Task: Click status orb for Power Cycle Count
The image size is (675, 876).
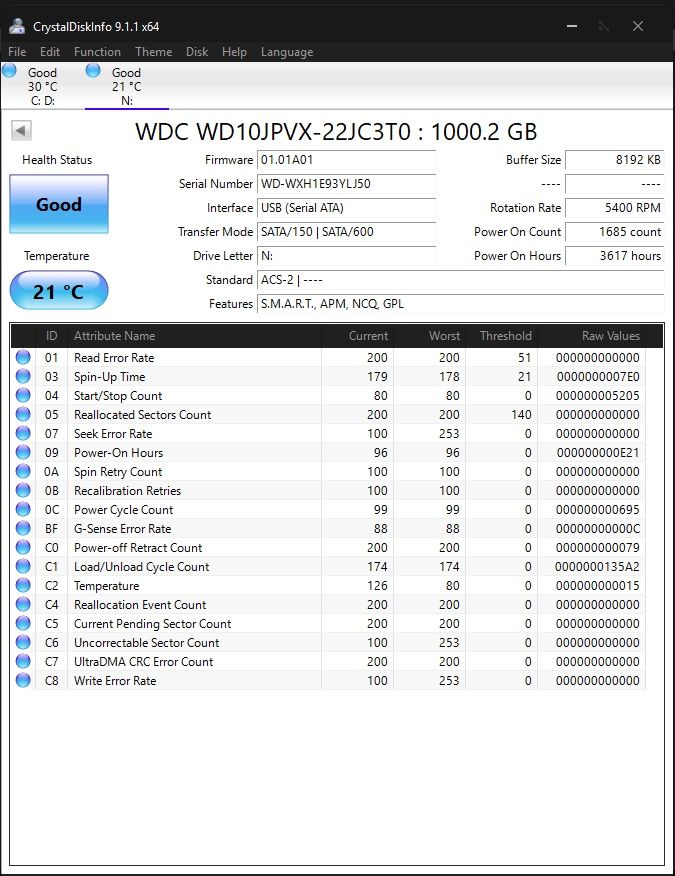Action: coord(23,509)
